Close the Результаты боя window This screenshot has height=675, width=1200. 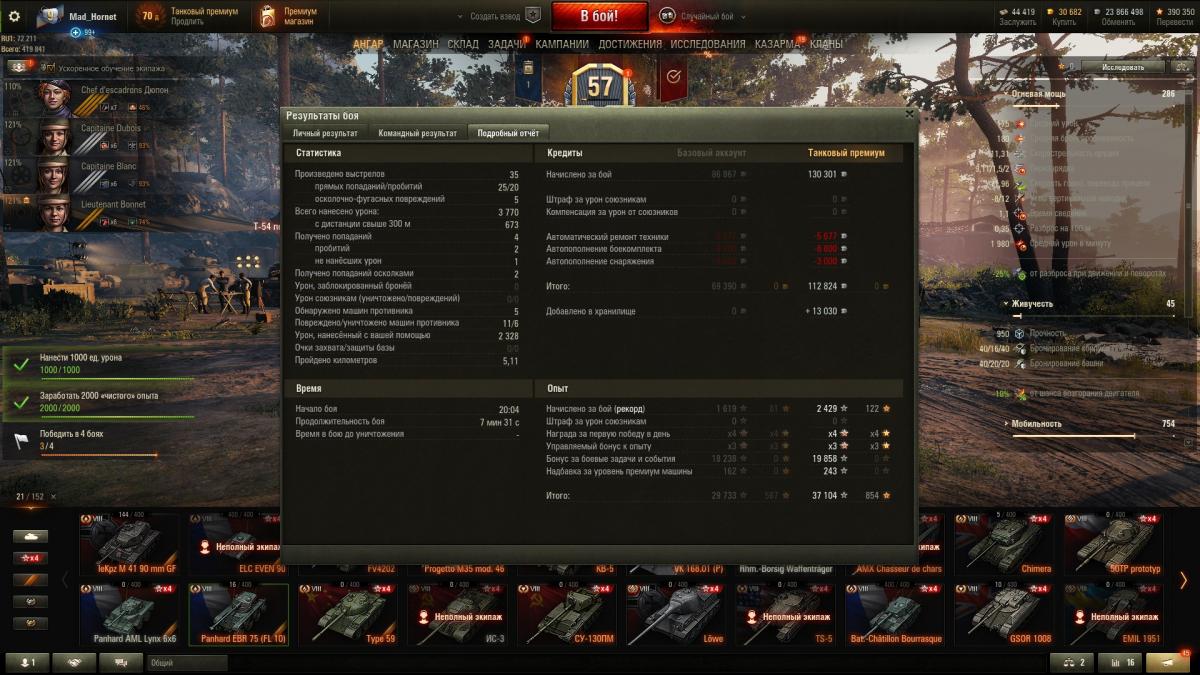908,114
